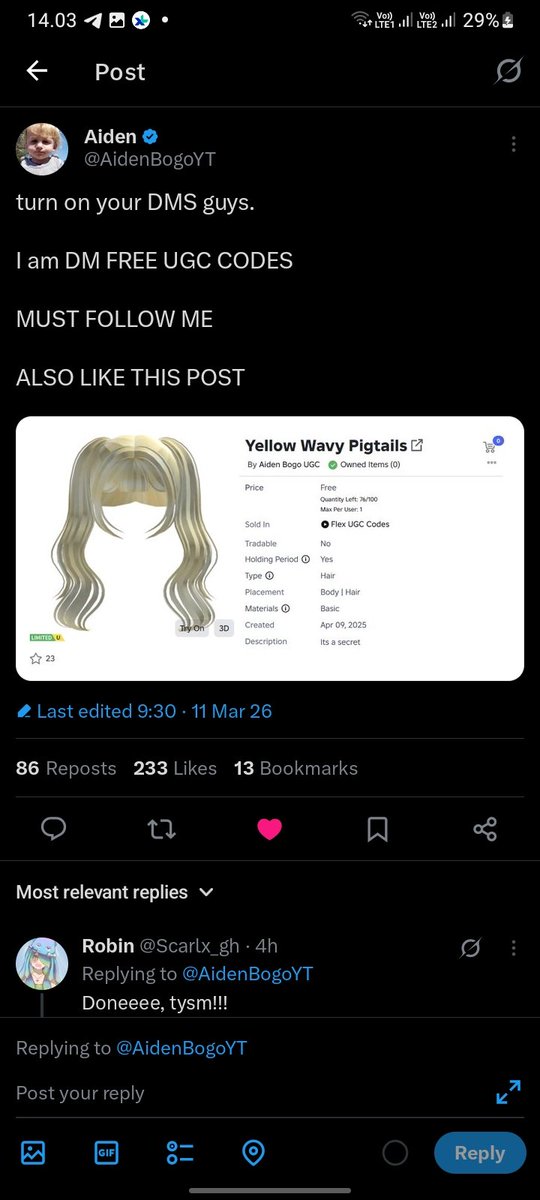
Task: Open Aiden post's three-dot menu
Action: point(513,144)
